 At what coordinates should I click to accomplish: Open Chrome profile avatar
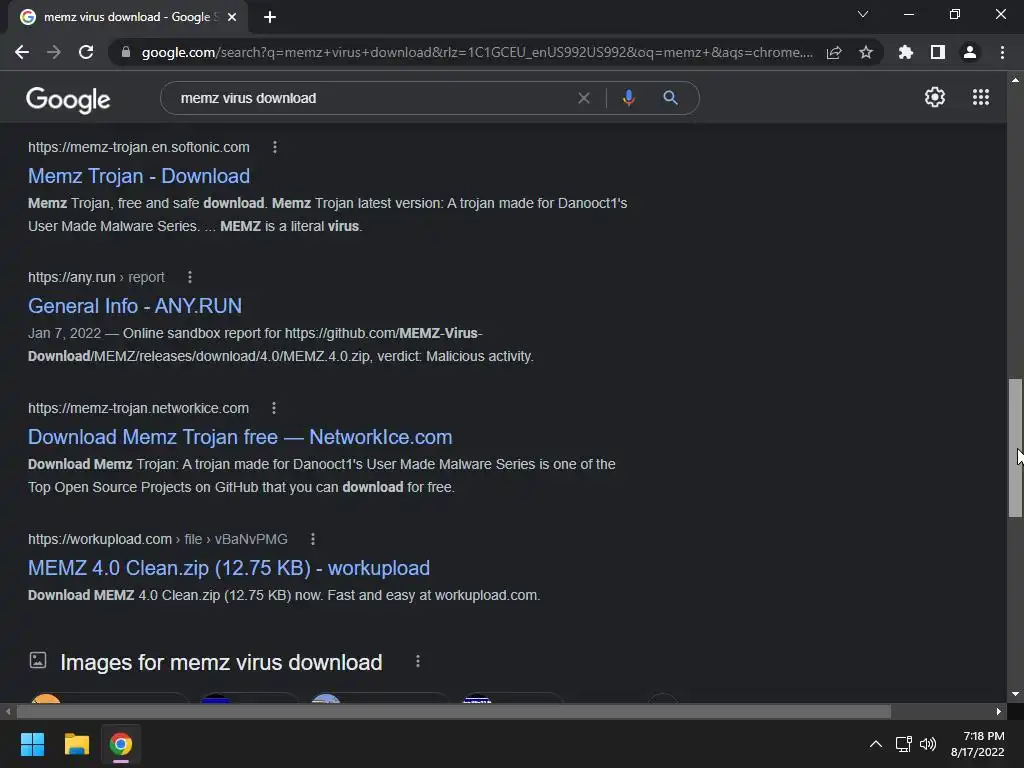coord(970,52)
